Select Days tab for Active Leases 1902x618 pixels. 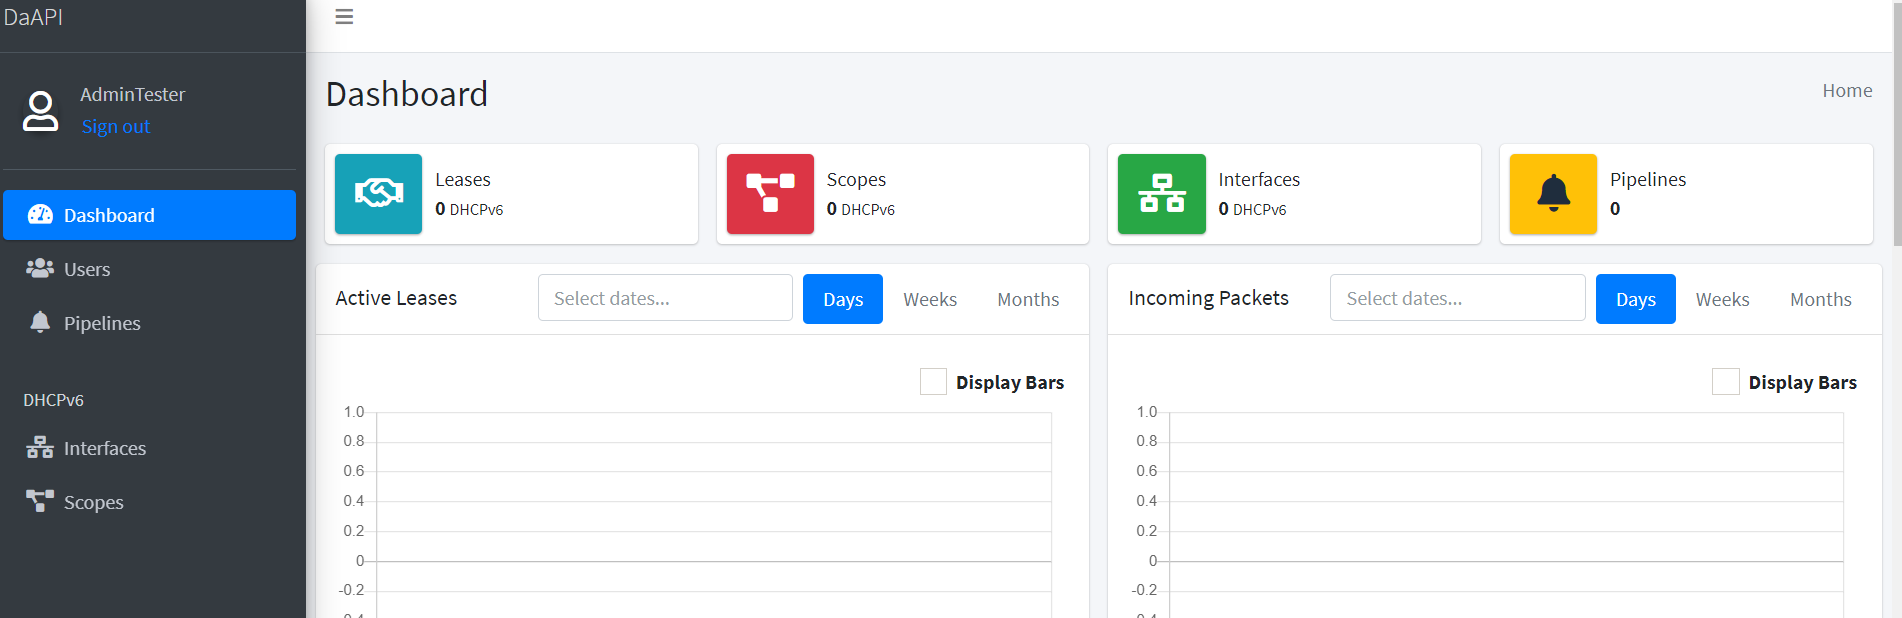pos(843,299)
